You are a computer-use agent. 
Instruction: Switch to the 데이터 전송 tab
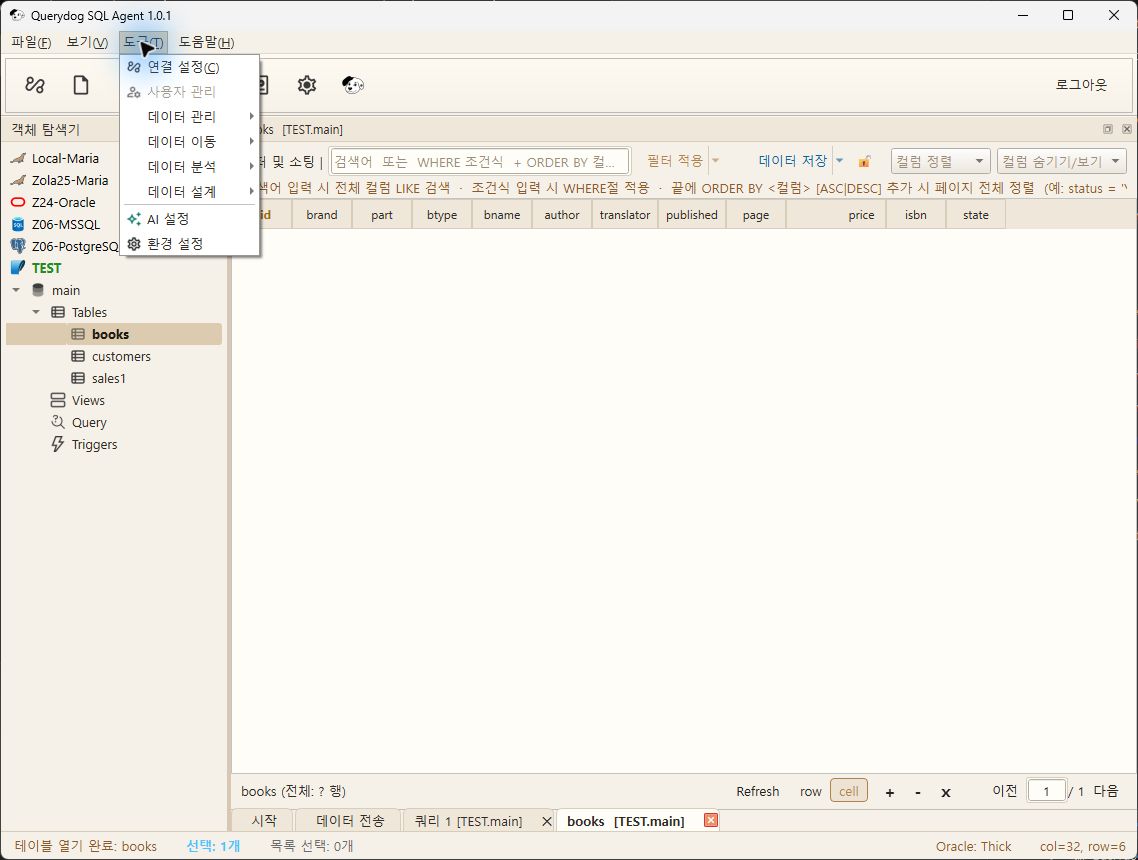[350, 821]
